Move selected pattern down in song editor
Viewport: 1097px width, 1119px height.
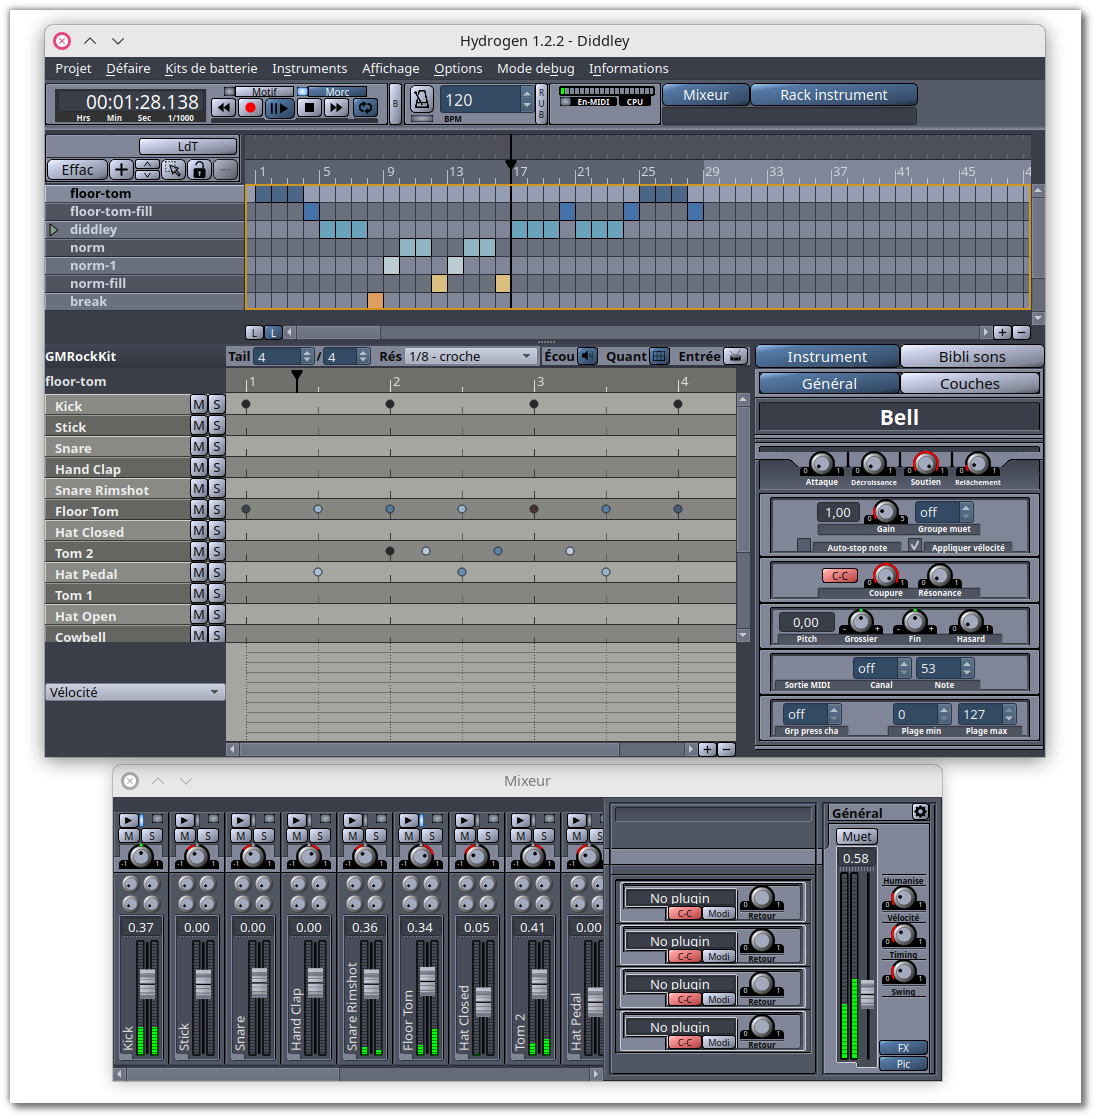pos(147,175)
